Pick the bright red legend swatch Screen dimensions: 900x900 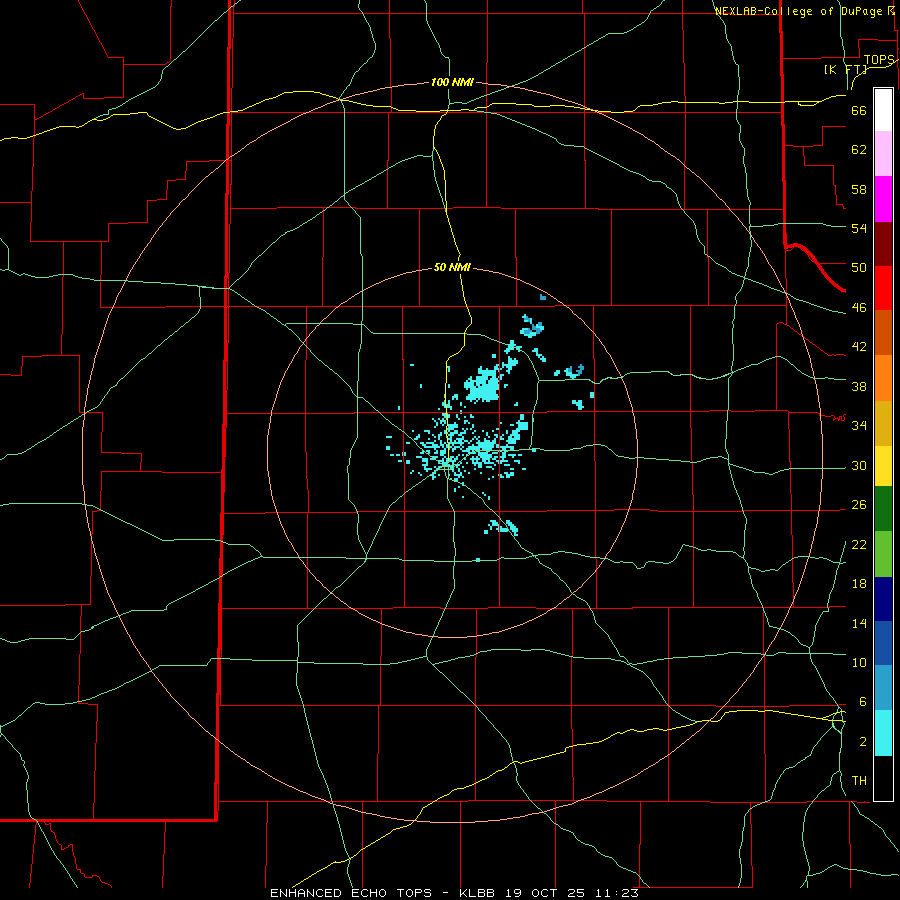coord(883,289)
